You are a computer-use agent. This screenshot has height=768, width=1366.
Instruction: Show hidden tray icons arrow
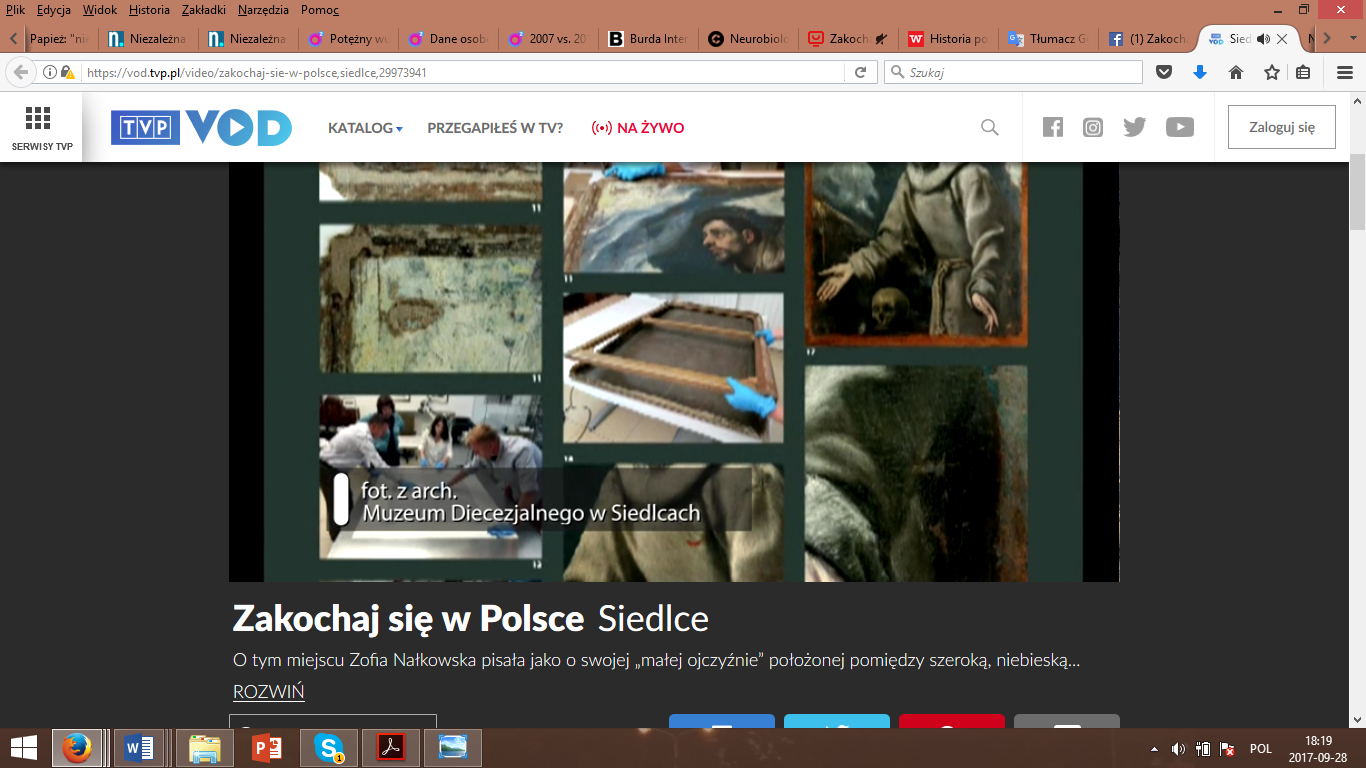click(1155, 748)
